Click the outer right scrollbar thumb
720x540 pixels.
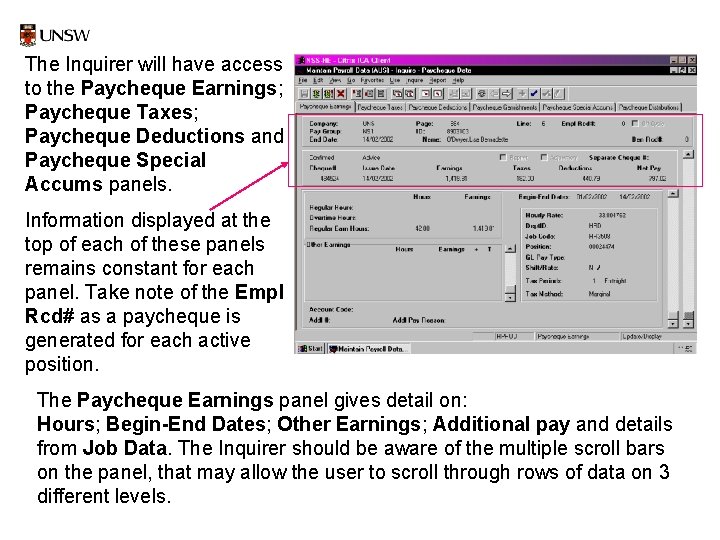click(x=688, y=315)
